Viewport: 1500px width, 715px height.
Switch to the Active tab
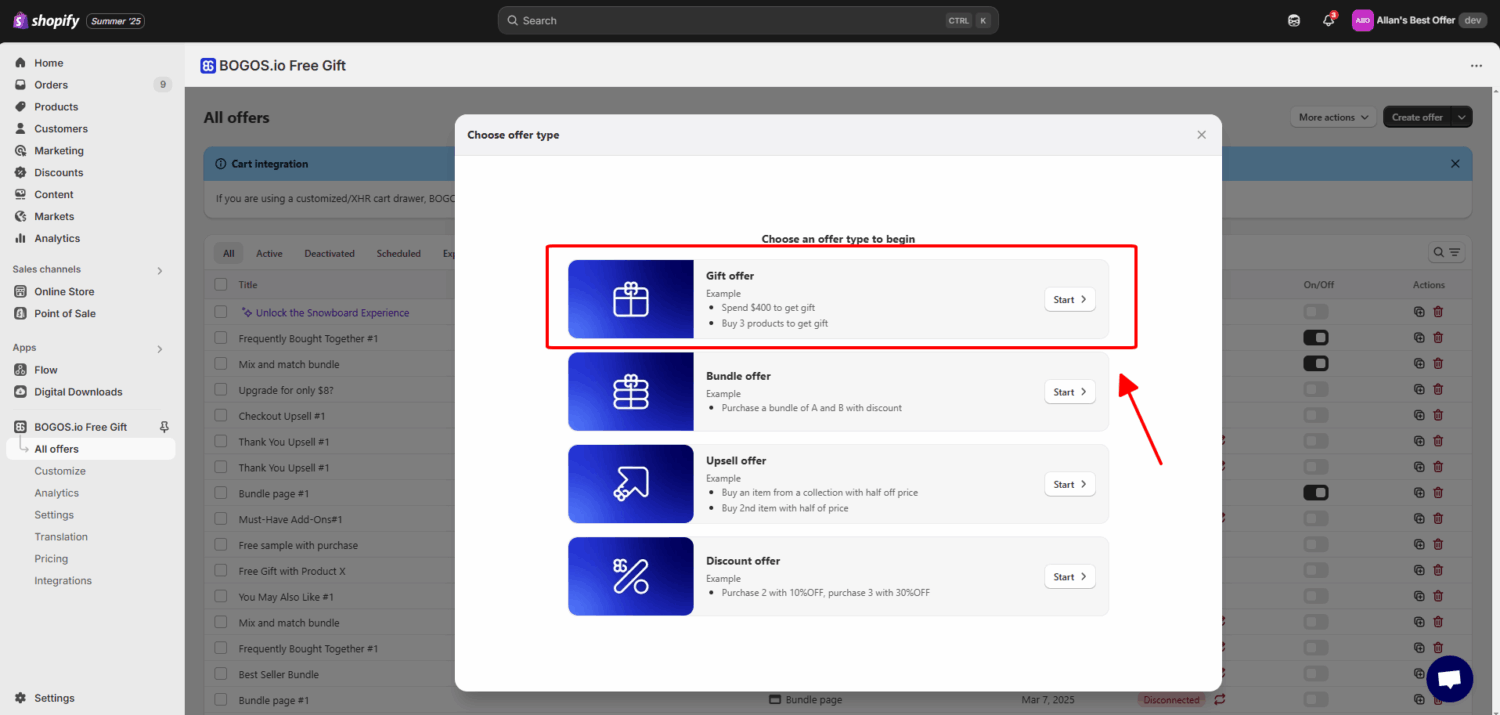click(x=269, y=254)
